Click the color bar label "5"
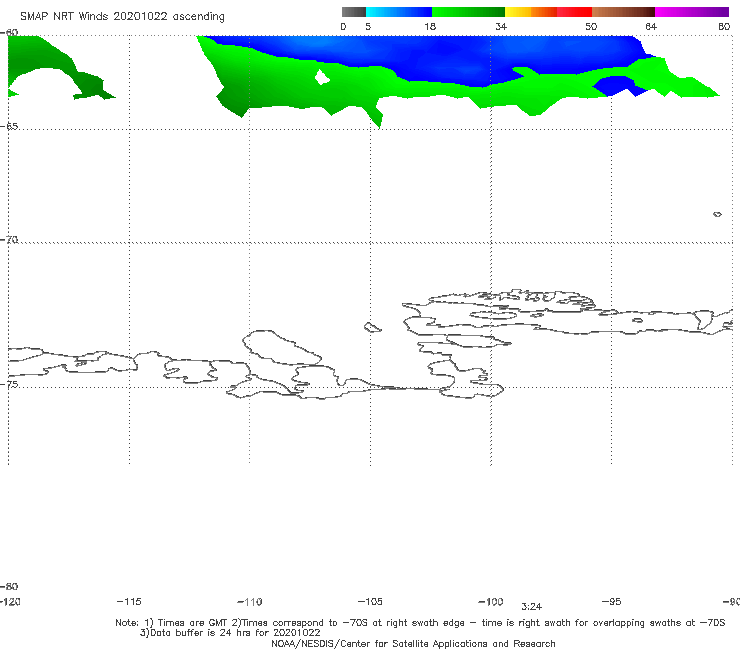740x650 pixels. tap(368, 26)
